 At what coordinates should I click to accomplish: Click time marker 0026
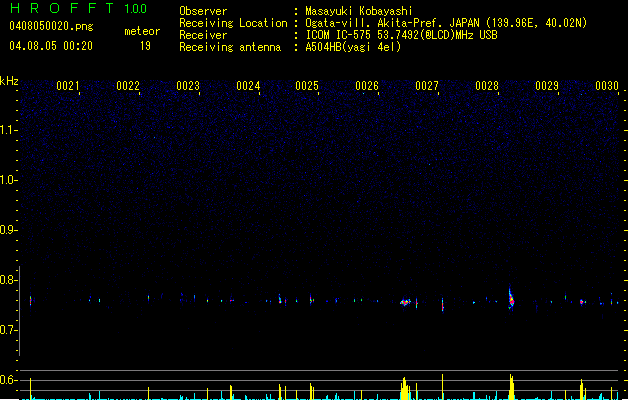coord(367,85)
